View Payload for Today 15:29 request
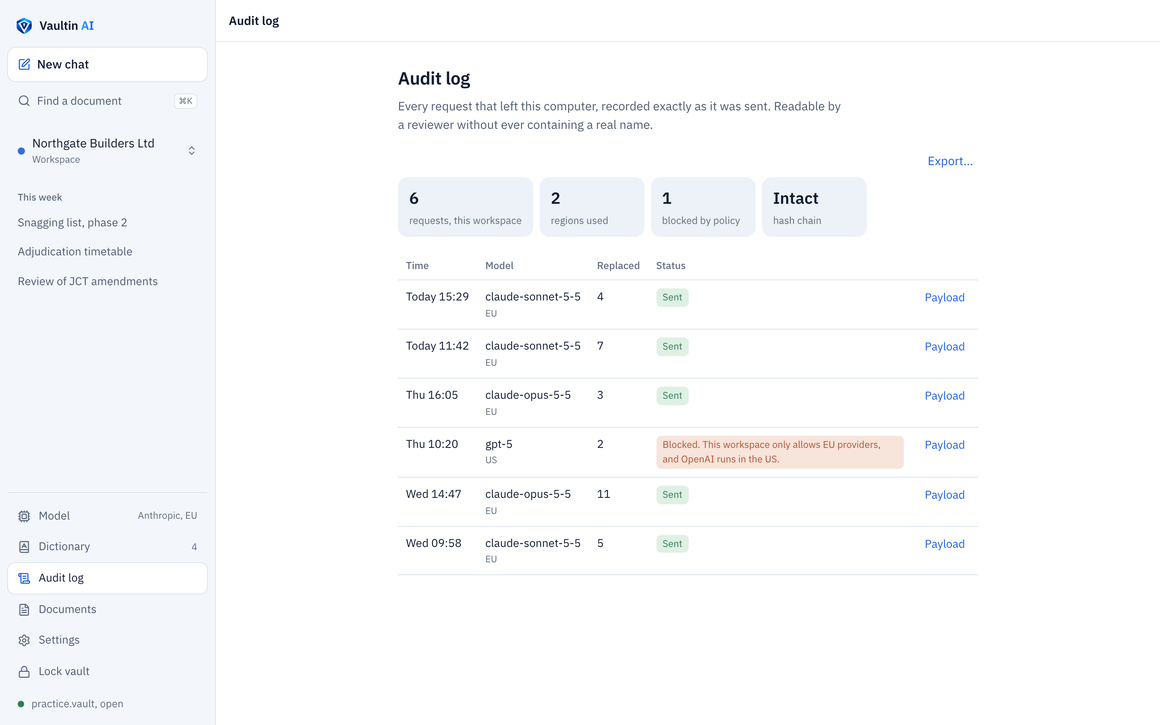Viewport: 1160px width, 725px height. [944, 297]
